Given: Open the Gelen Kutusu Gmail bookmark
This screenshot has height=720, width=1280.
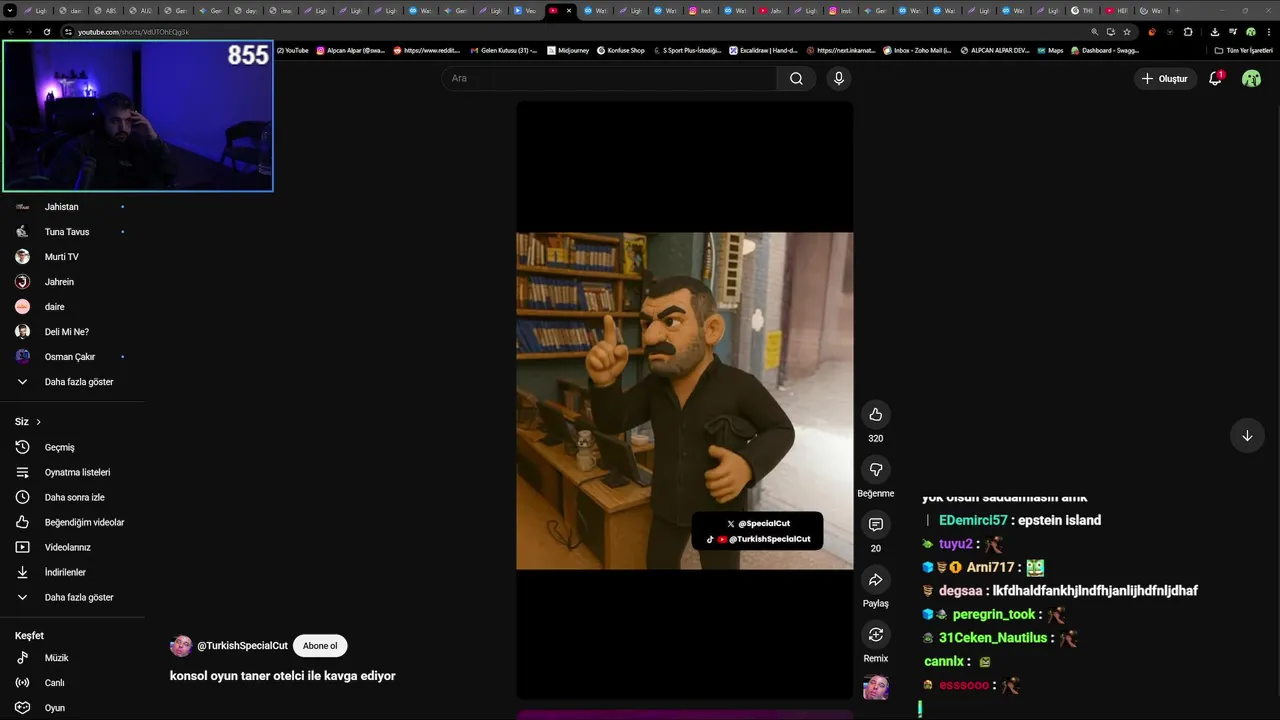Looking at the screenshot, I should coord(503,50).
